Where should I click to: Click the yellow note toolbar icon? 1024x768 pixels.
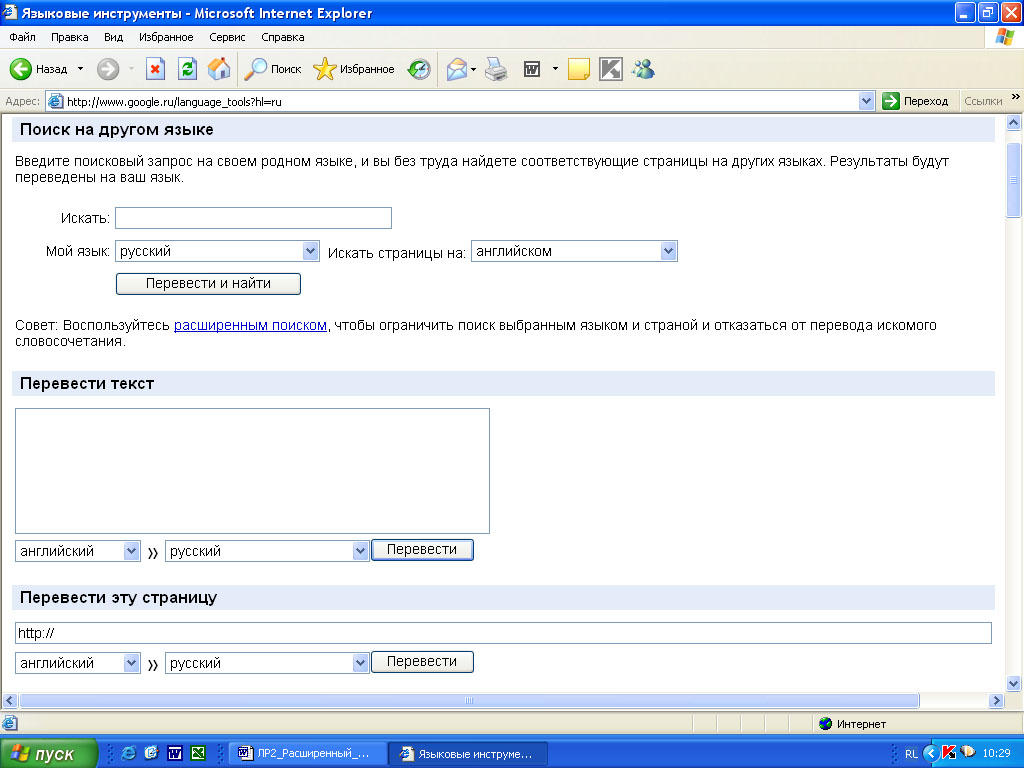(x=579, y=69)
